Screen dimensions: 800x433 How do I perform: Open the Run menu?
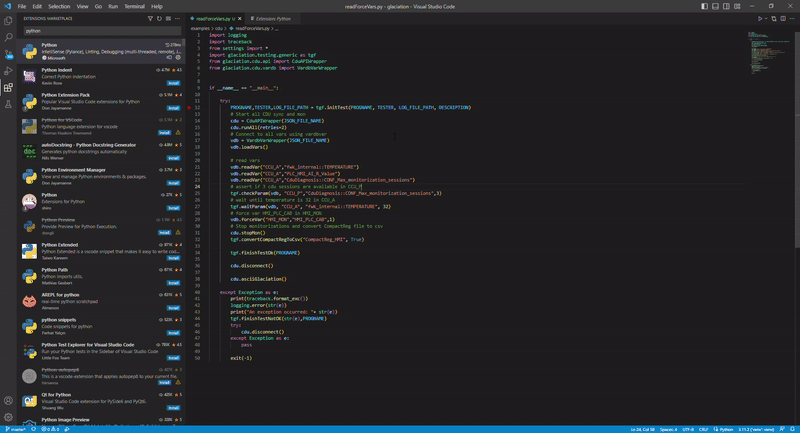(x=113, y=7)
